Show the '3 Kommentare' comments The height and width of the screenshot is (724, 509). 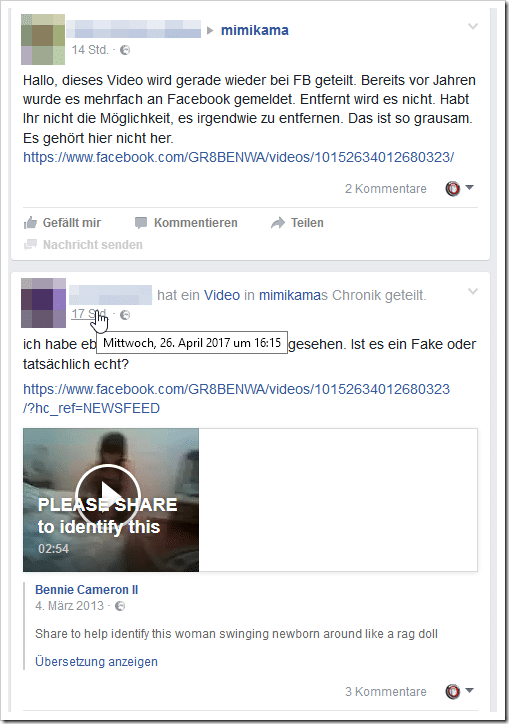[386, 692]
